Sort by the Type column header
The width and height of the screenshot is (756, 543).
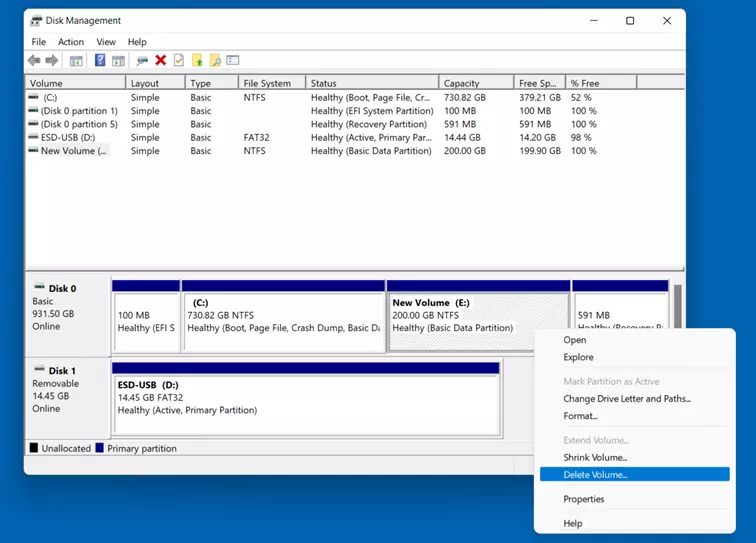tap(212, 83)
